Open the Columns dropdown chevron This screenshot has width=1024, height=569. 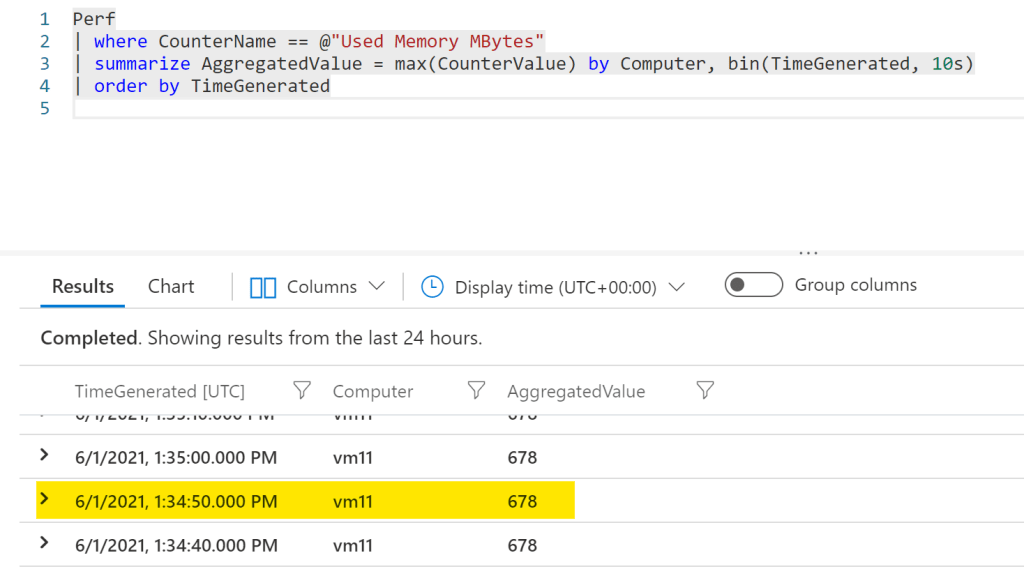click(376, 287)
